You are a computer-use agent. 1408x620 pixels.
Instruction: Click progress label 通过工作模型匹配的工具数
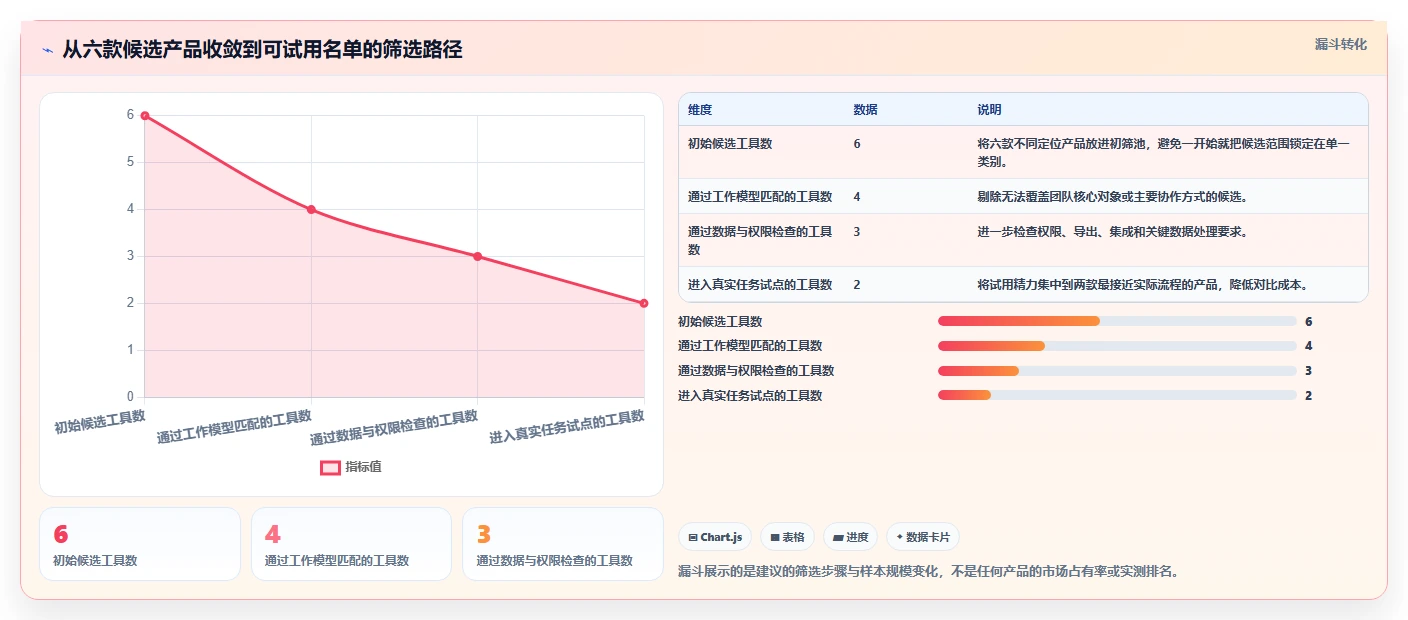[750, 346]
